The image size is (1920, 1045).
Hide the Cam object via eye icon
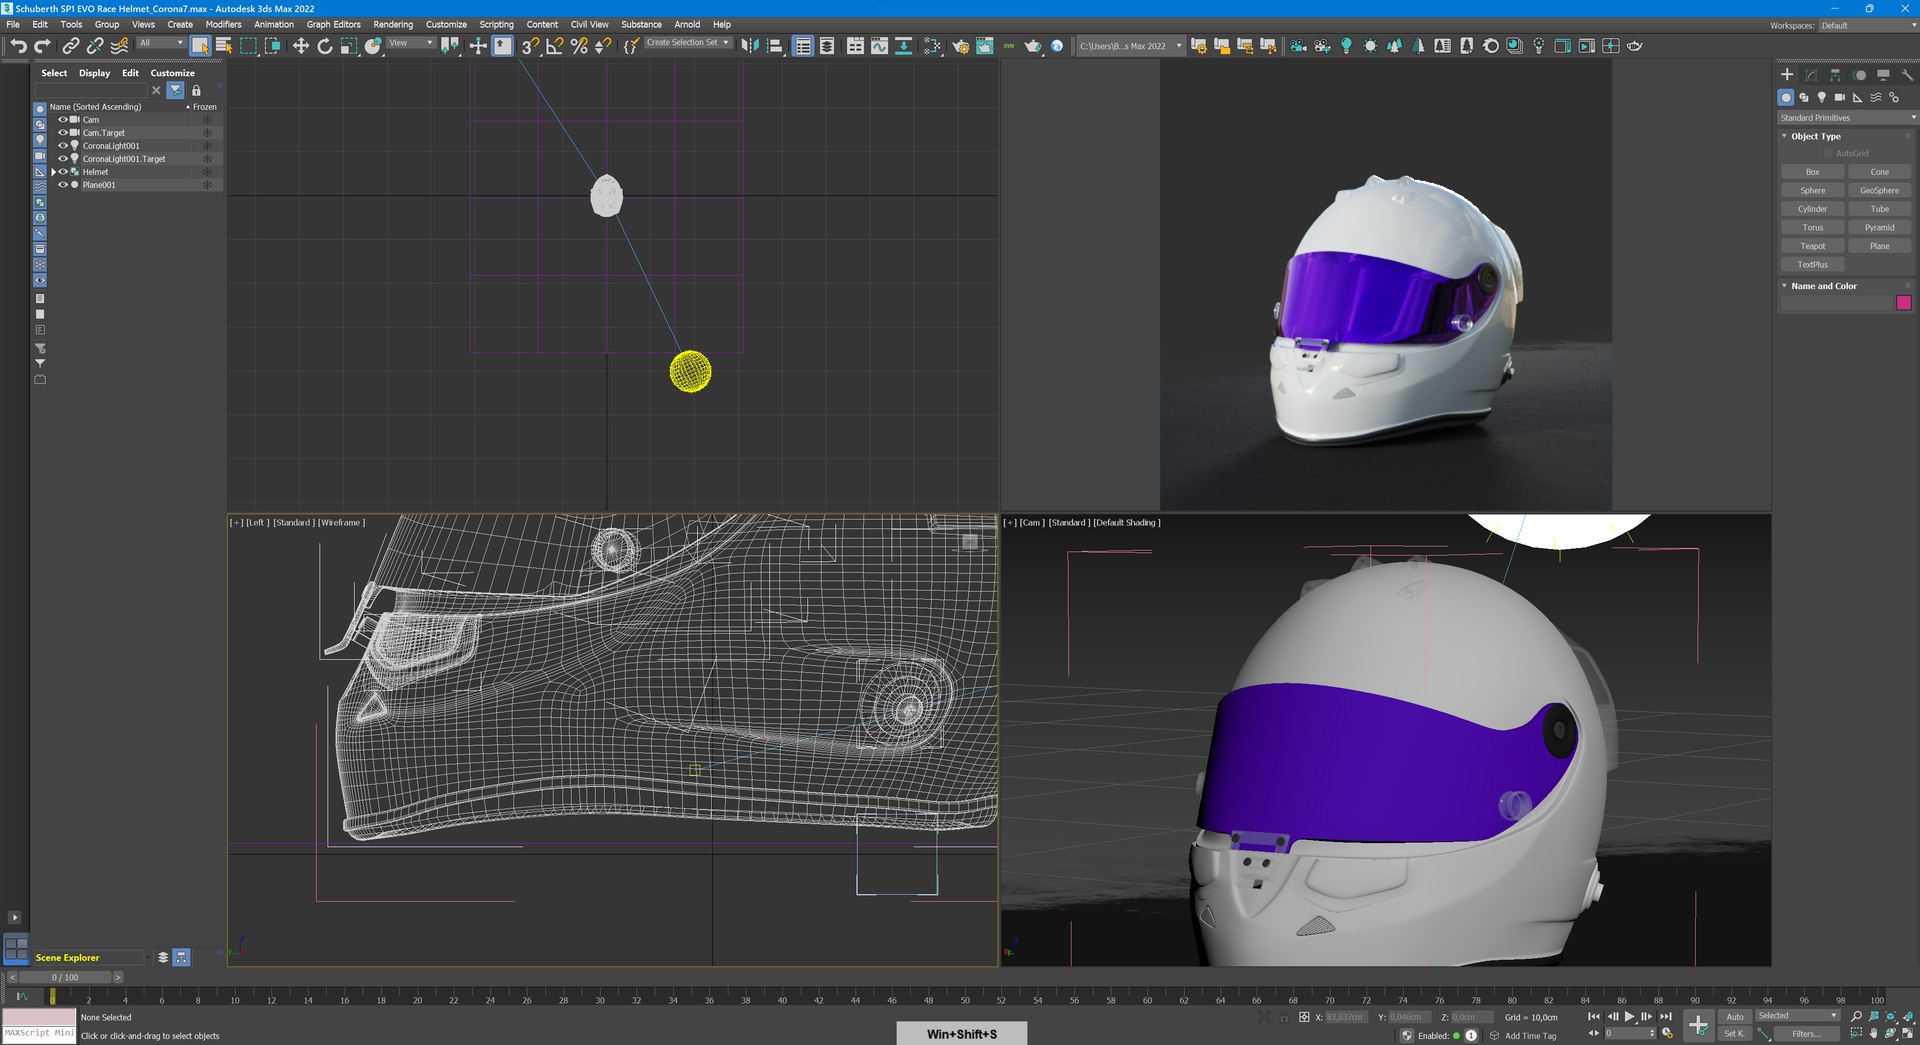pyautogui.click(x=63, y=120)
